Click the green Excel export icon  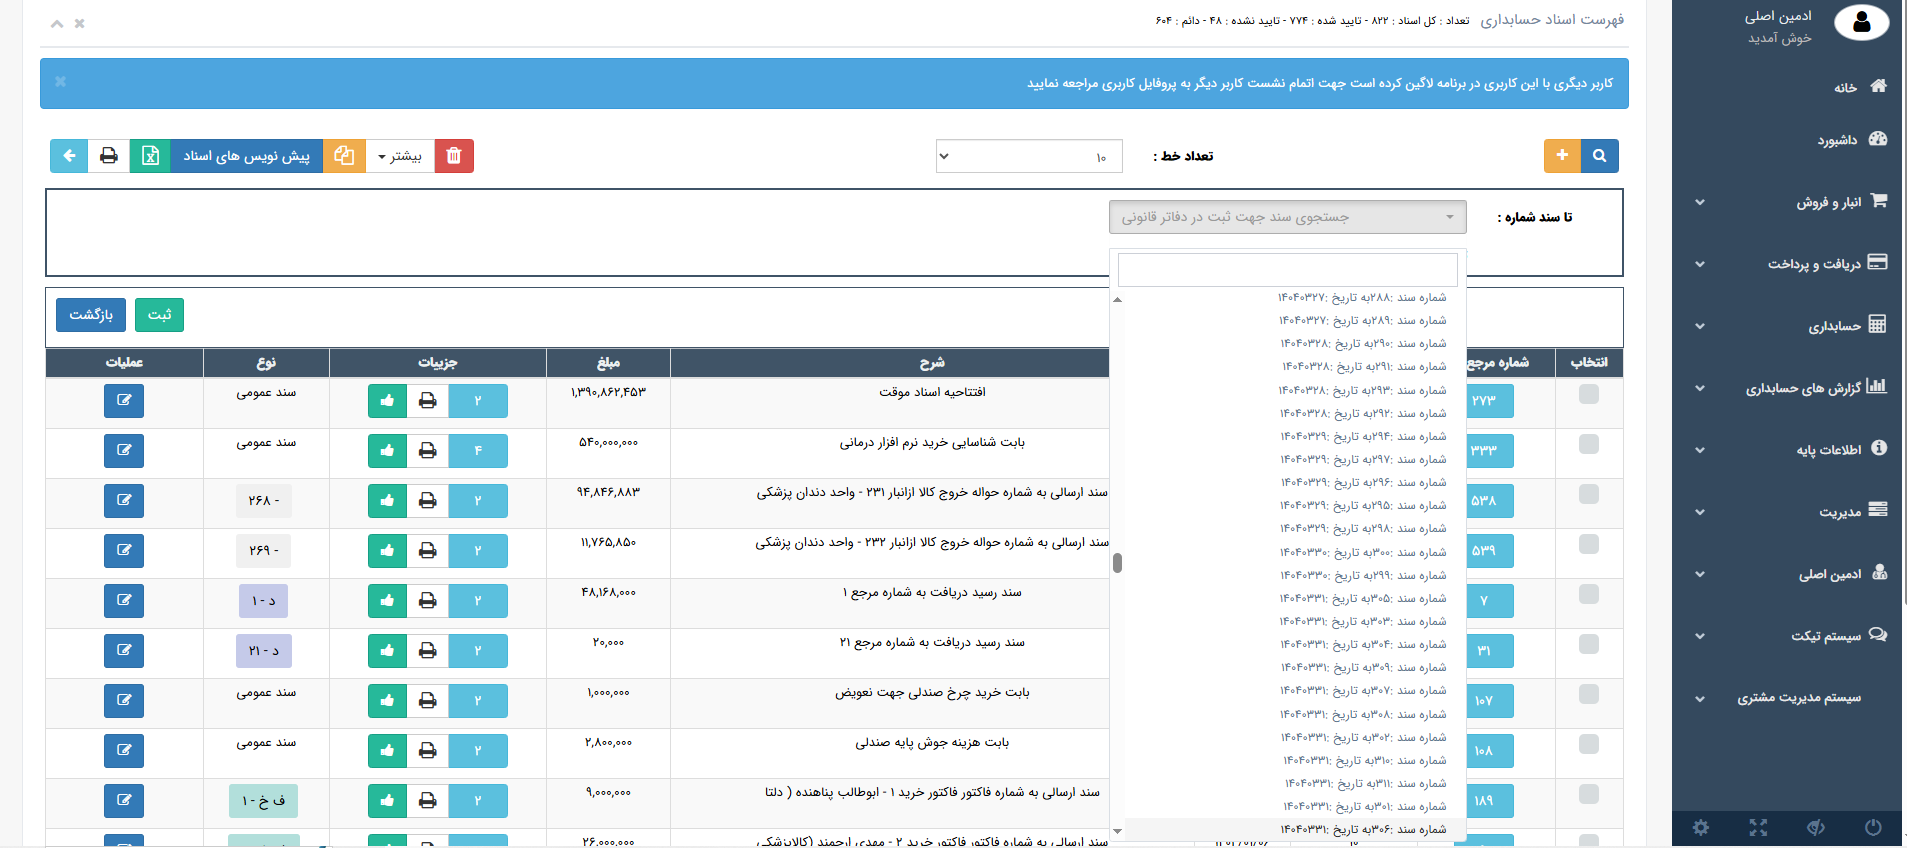pyautogui.click(x=150, y=156)
